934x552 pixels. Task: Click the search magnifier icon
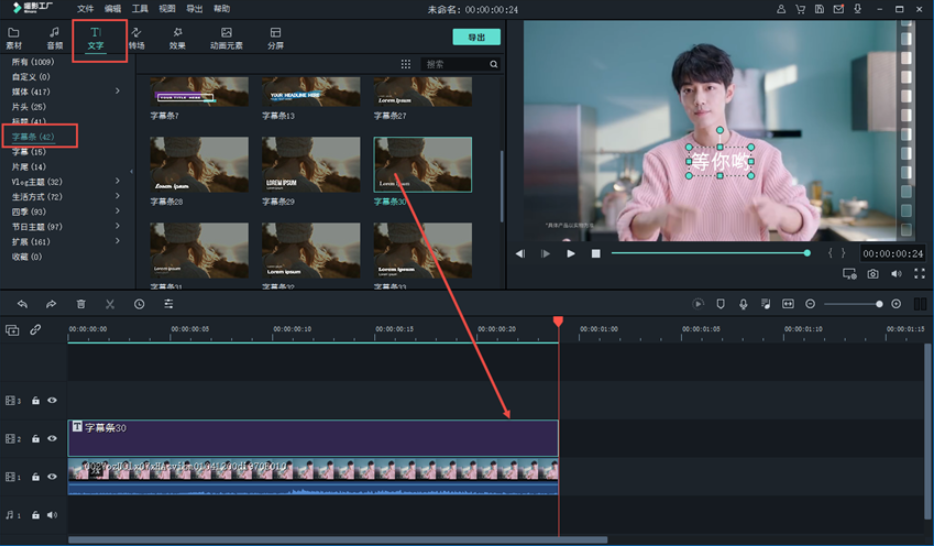click(494, 64)
